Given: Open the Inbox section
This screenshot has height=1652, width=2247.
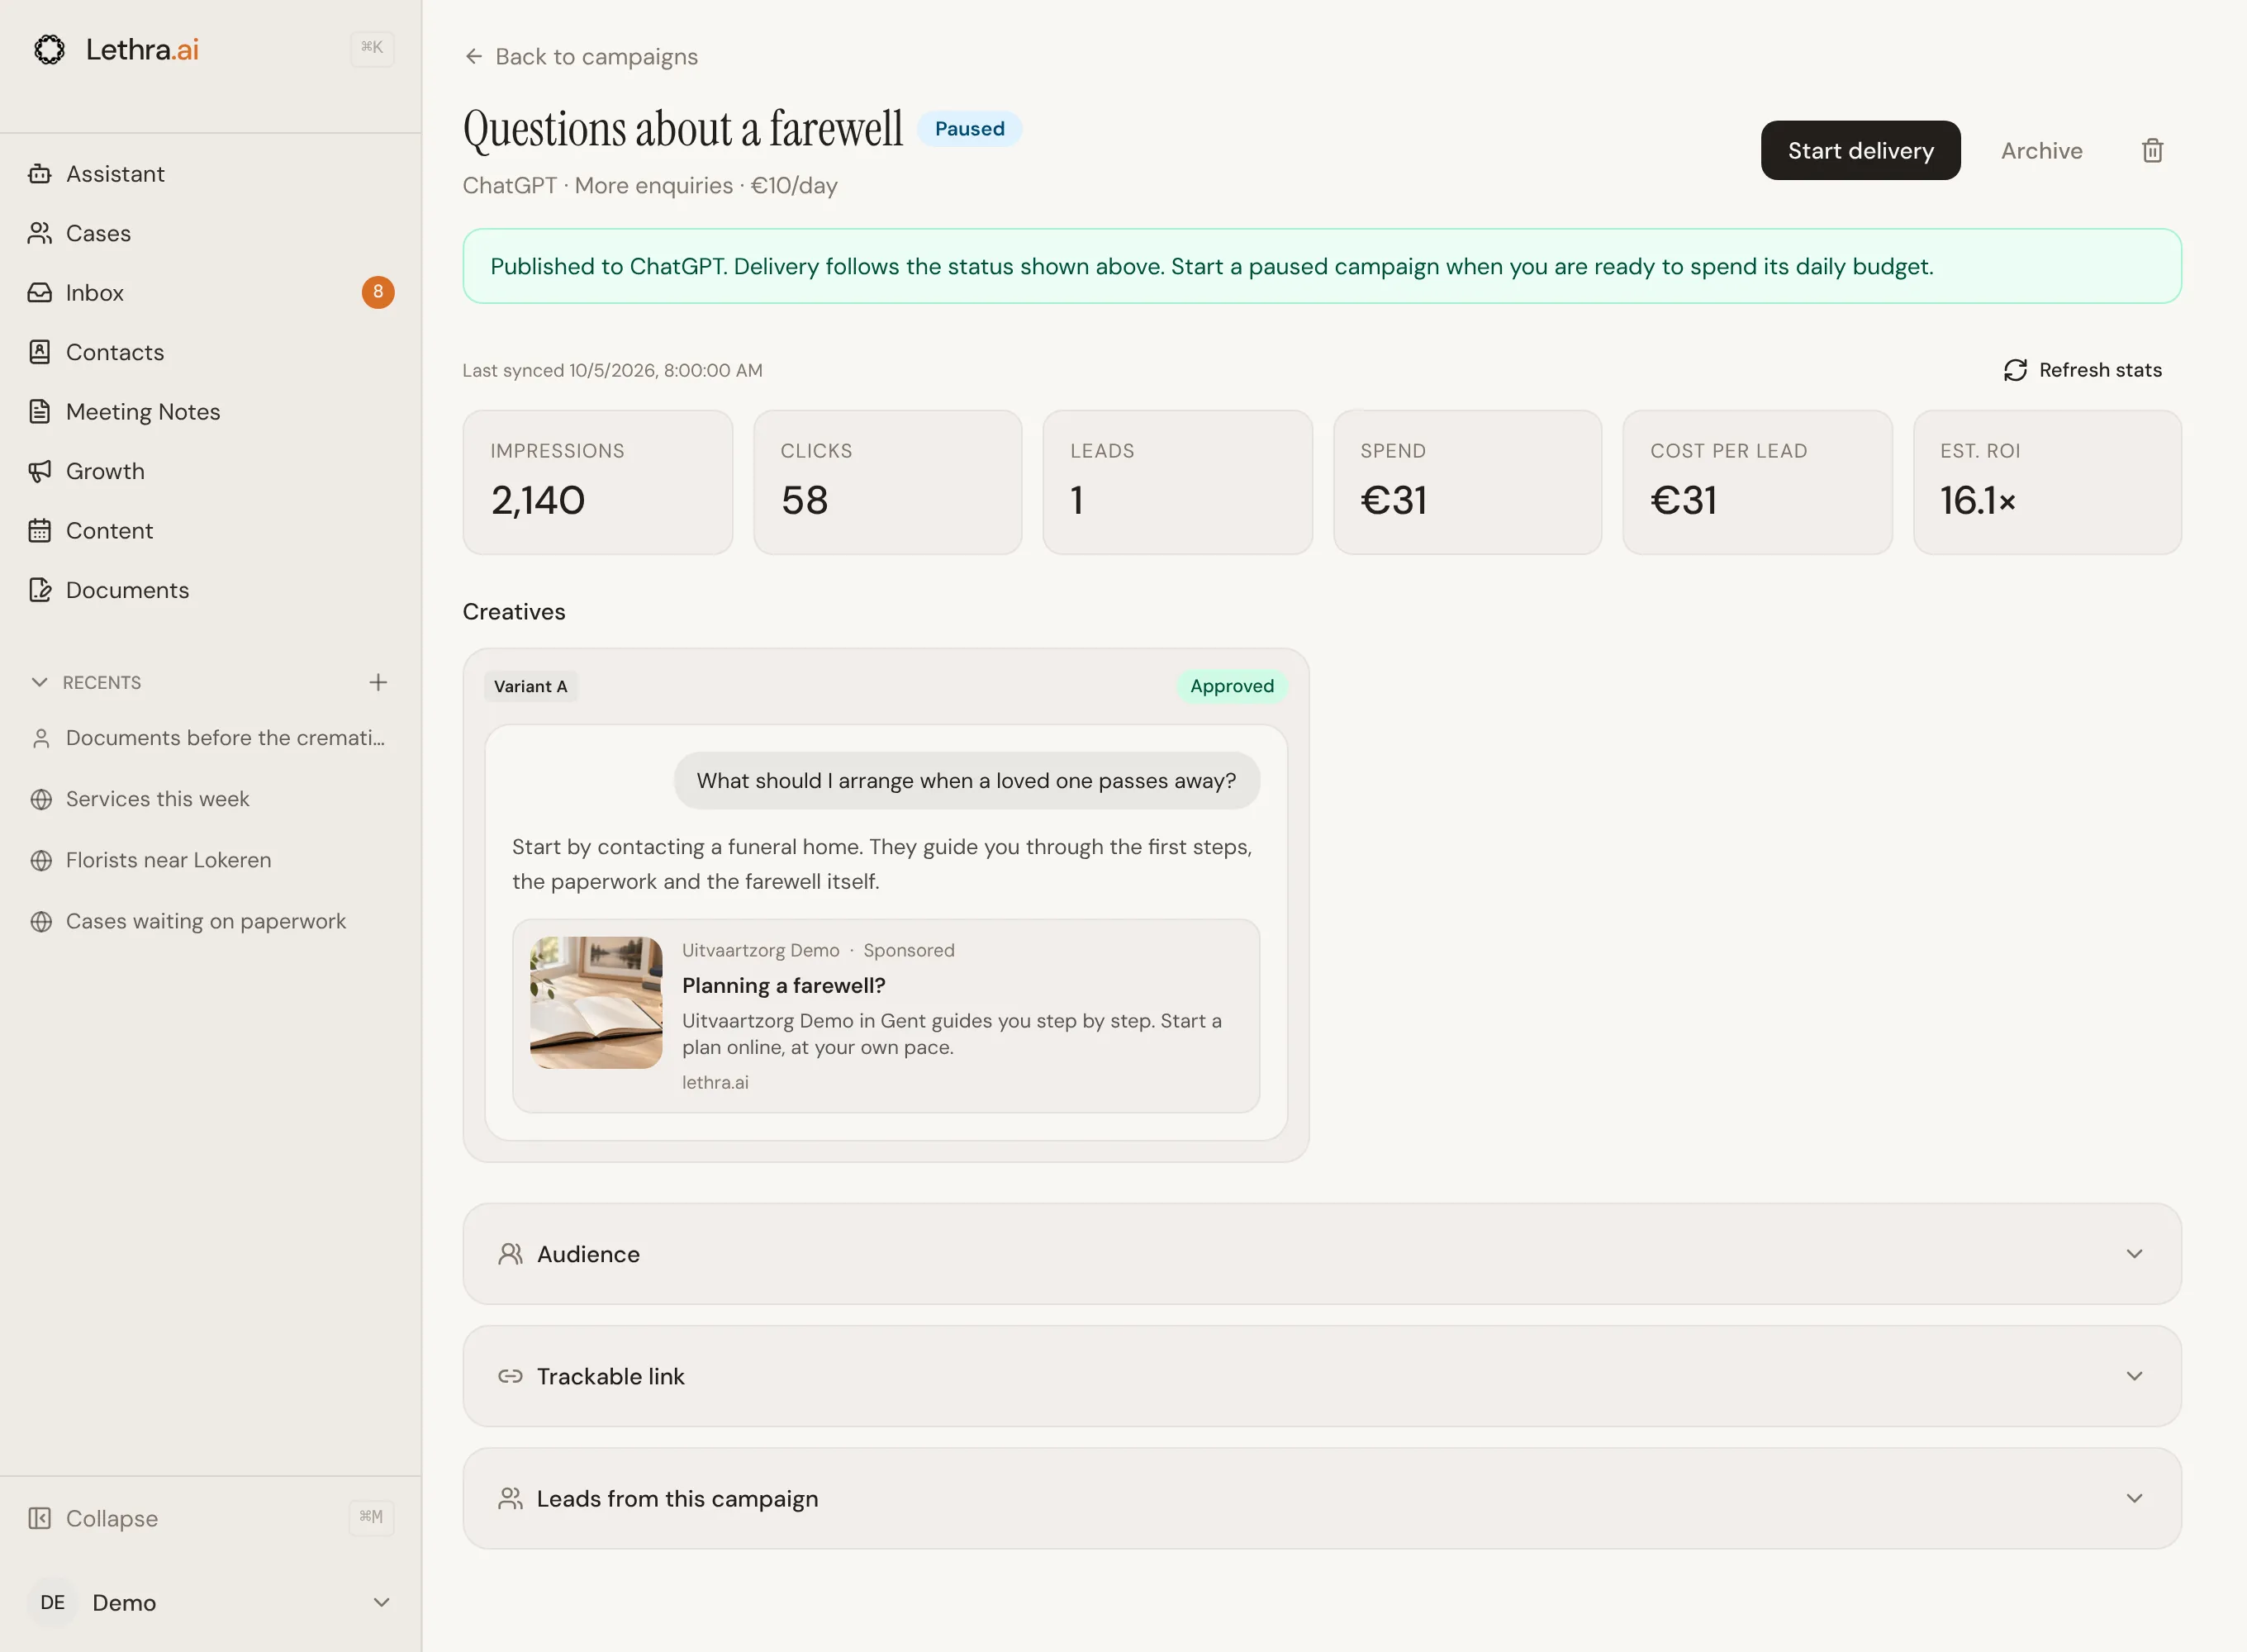Looking at the screenshot, I should [x=210, y=293].
